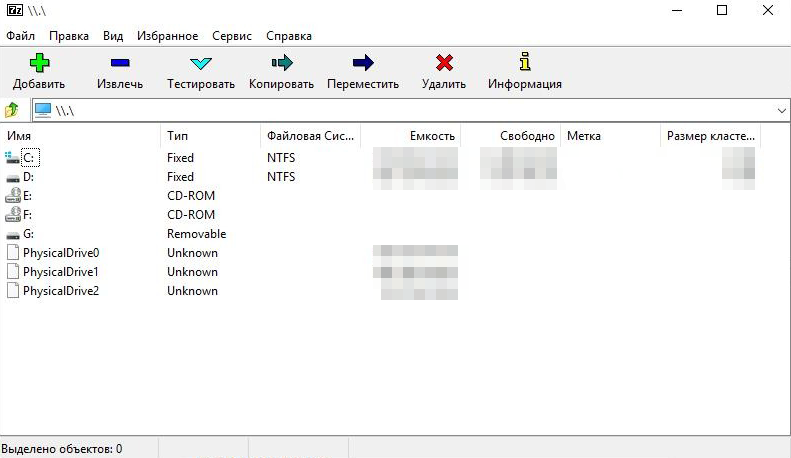Click the 7z app icon in title bar
Viewport: 791px width, 458px height.
point(15,10)
